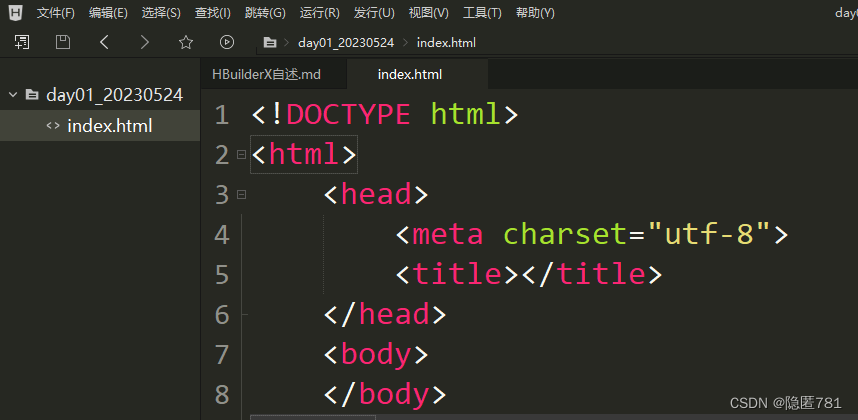Click the charset attribute on line 4
The width and height of the screenshot is (858, 420).
565,234
